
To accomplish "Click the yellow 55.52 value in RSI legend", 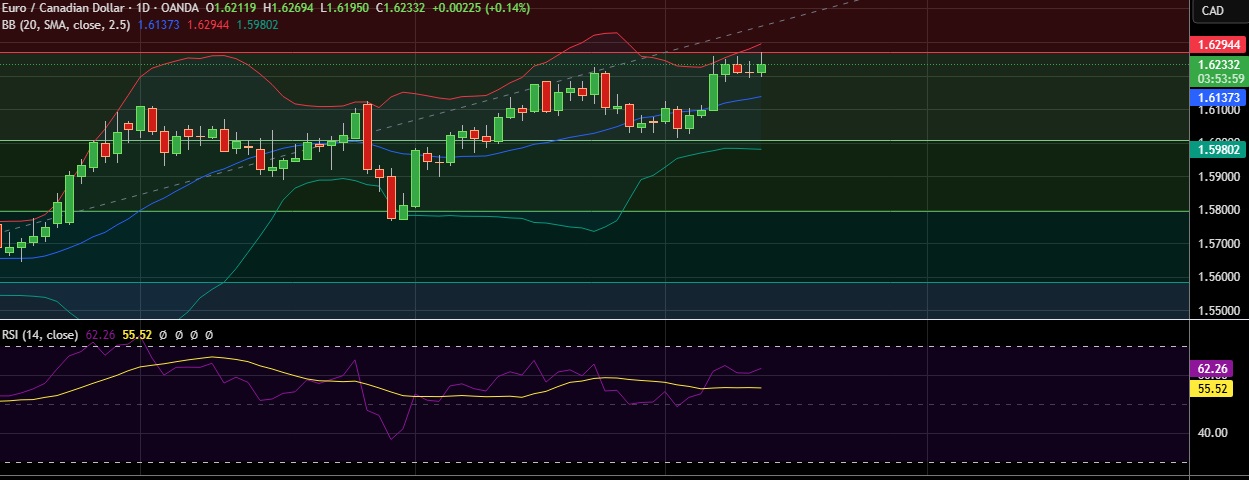I will coord(137,335).
